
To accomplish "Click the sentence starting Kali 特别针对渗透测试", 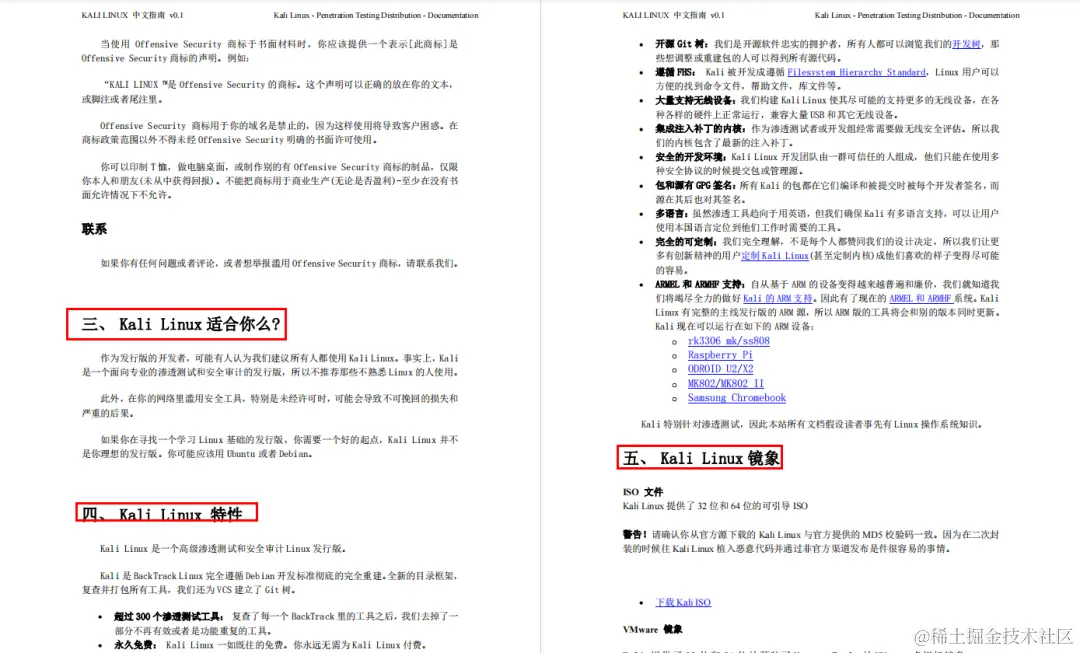I will pyautogui.click(x=811, y=424).
